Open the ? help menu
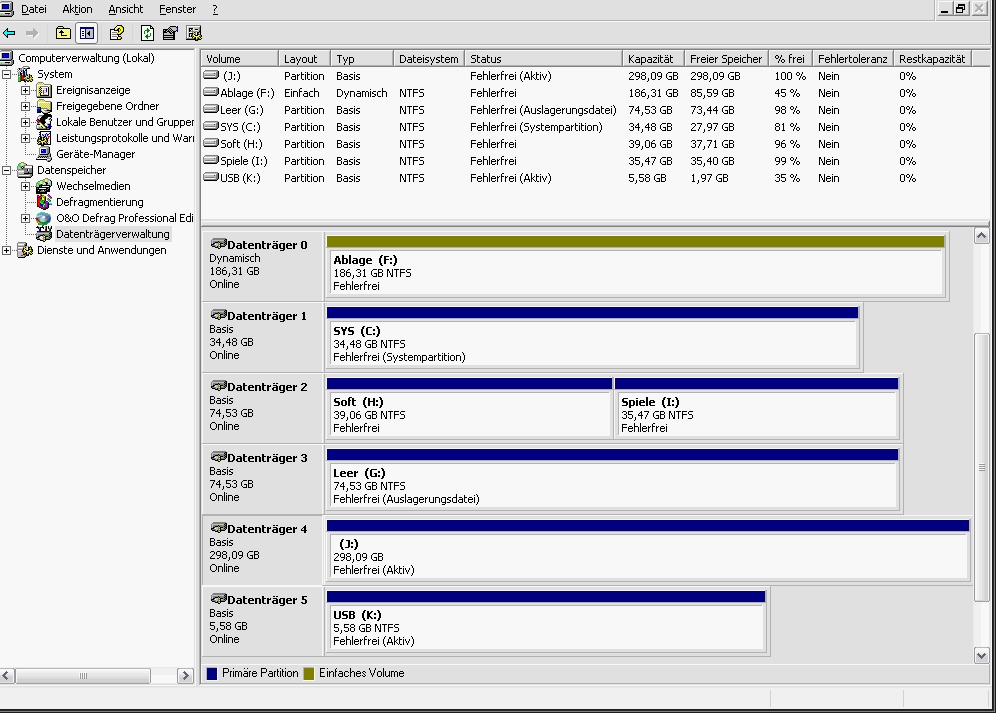 click(x=215, y=9)
